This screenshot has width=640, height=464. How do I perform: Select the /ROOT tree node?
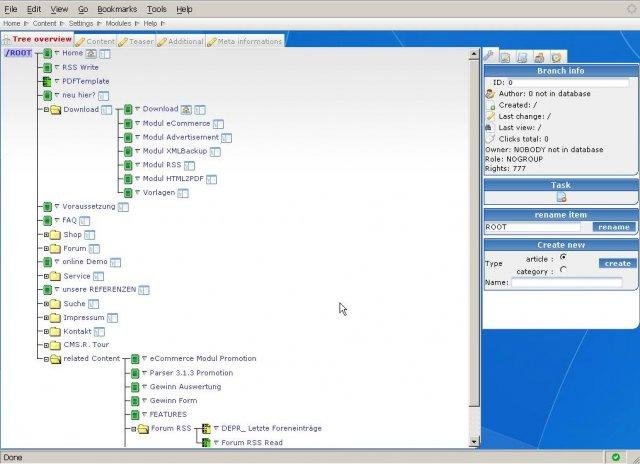click(18, 53)
